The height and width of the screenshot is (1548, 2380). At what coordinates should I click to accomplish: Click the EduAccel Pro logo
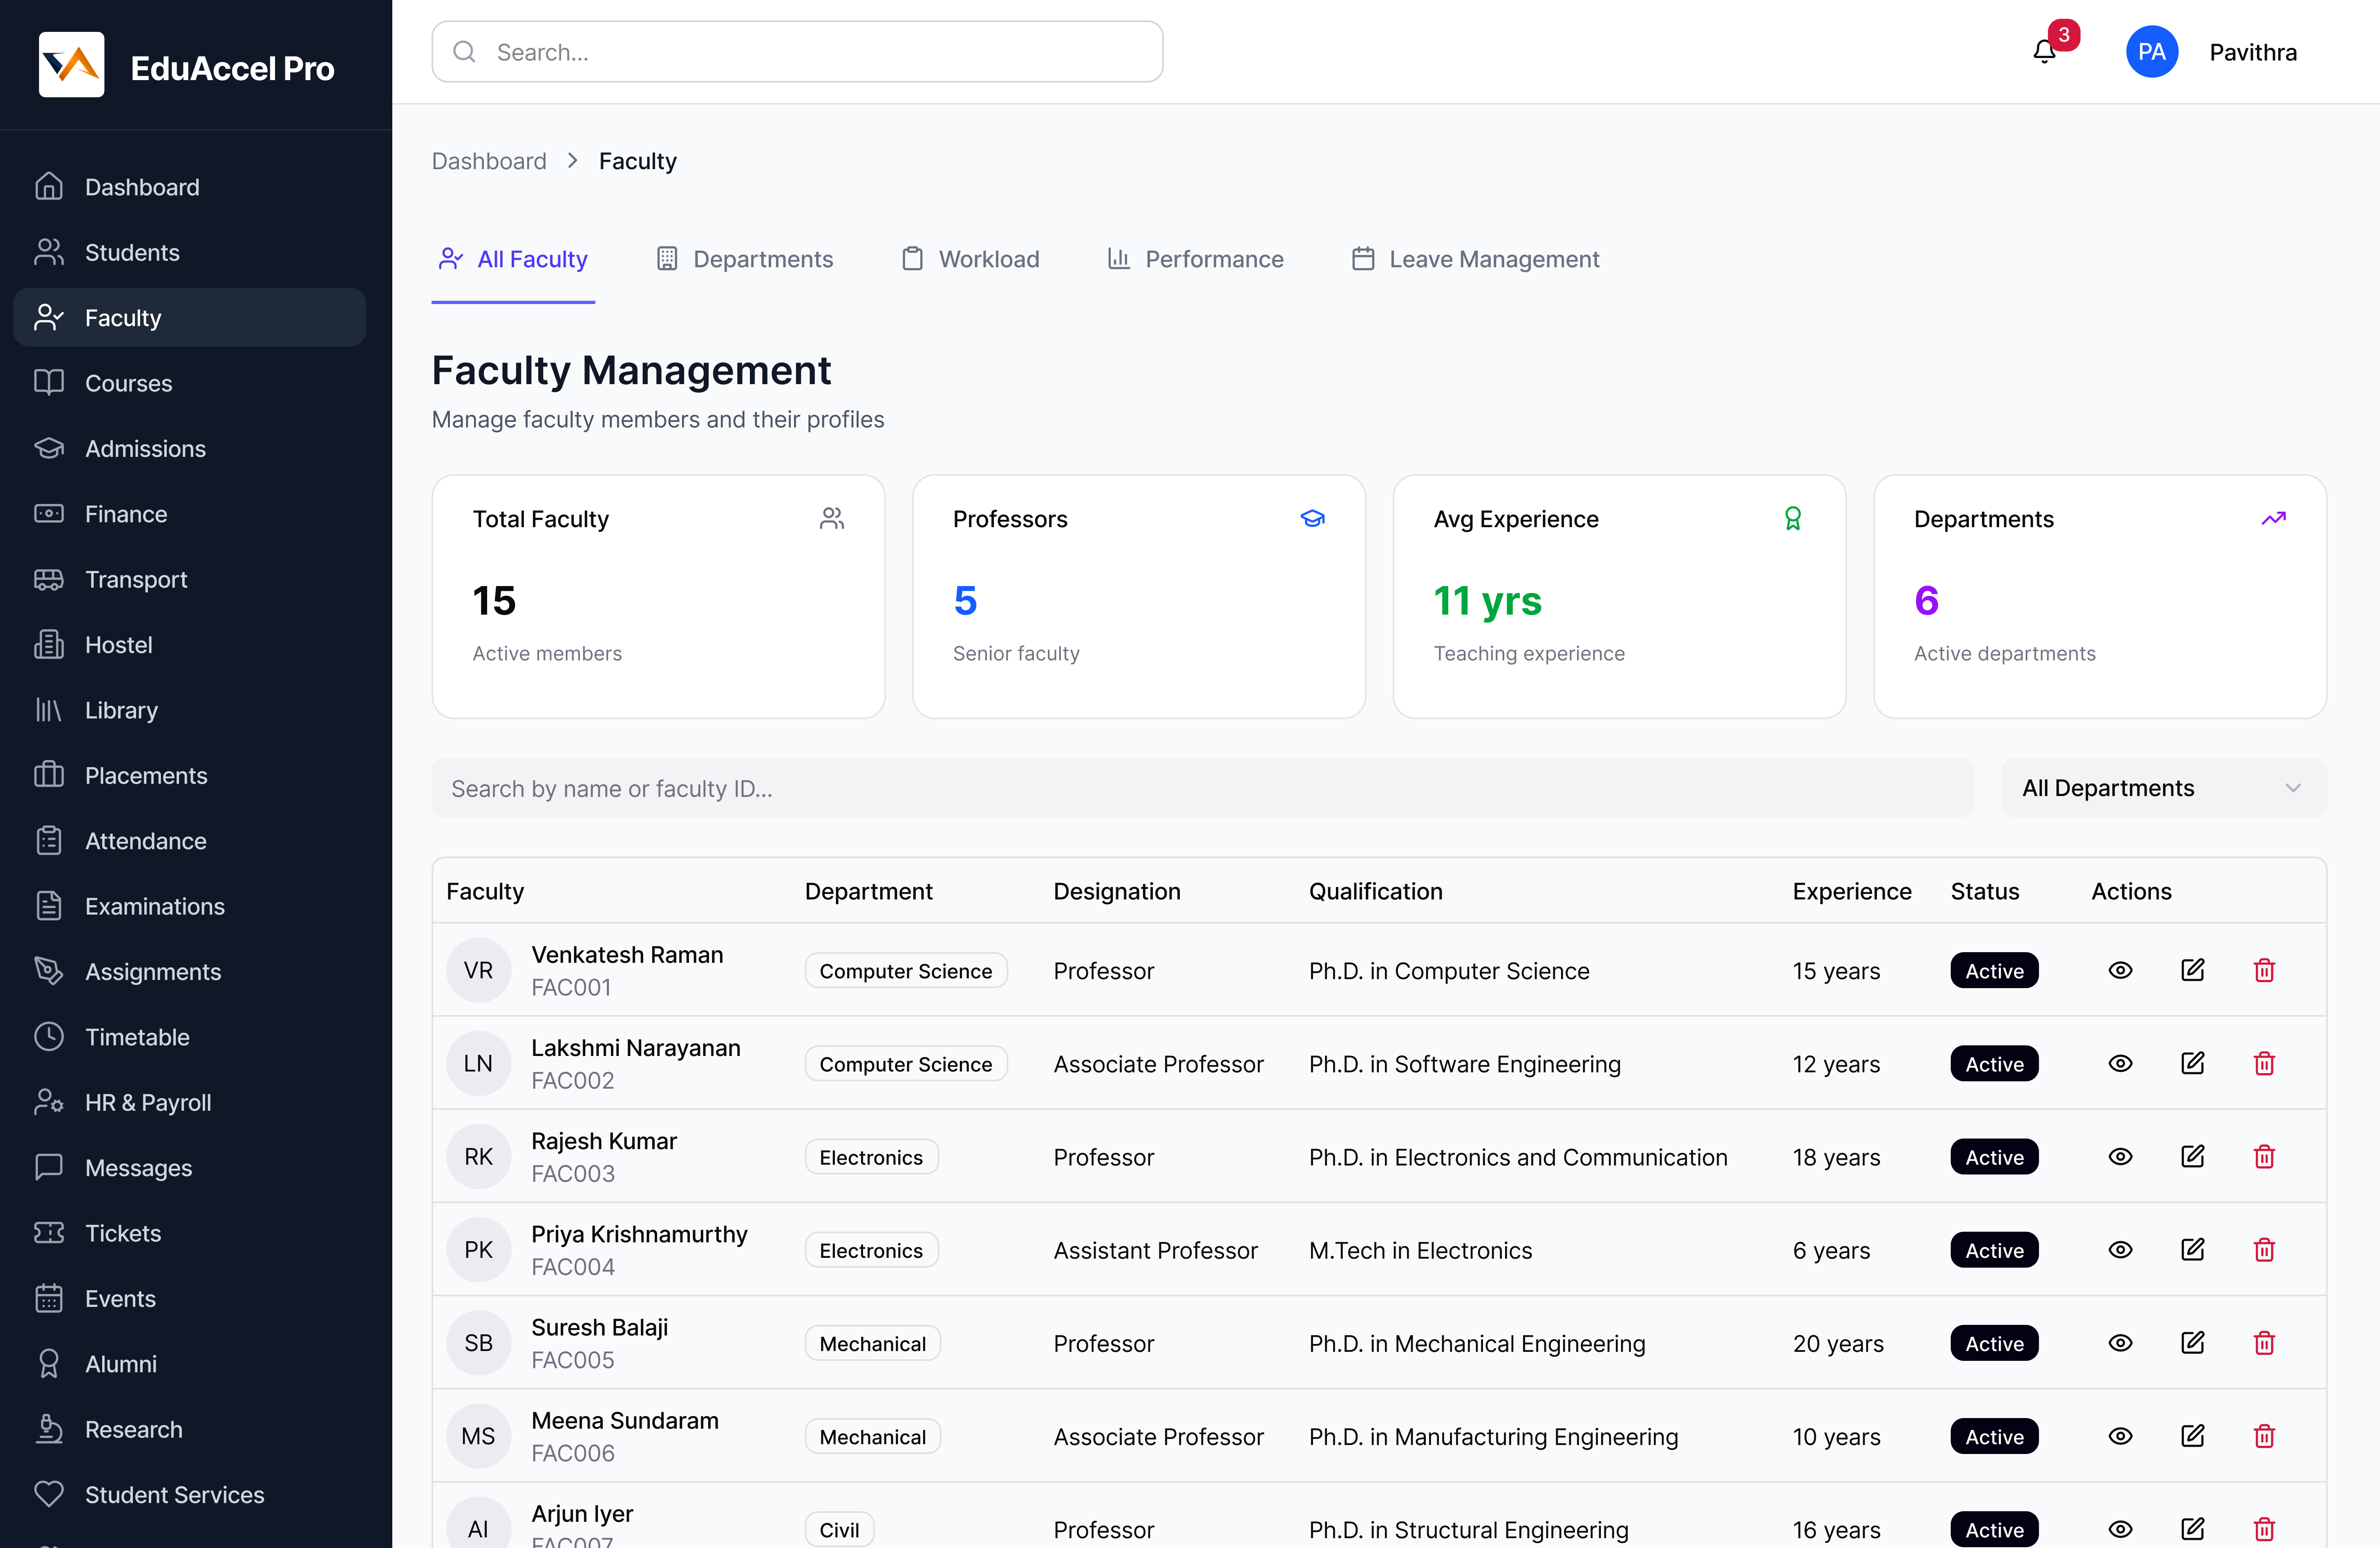(71, 66)
